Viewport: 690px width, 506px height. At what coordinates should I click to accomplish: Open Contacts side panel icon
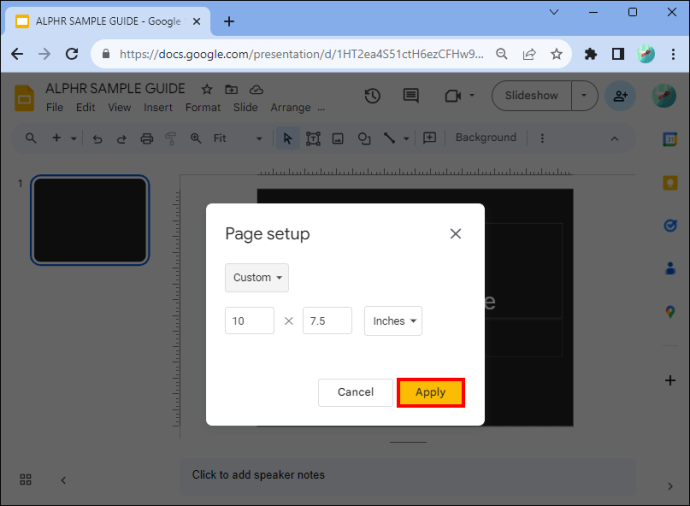coord(670,268)
